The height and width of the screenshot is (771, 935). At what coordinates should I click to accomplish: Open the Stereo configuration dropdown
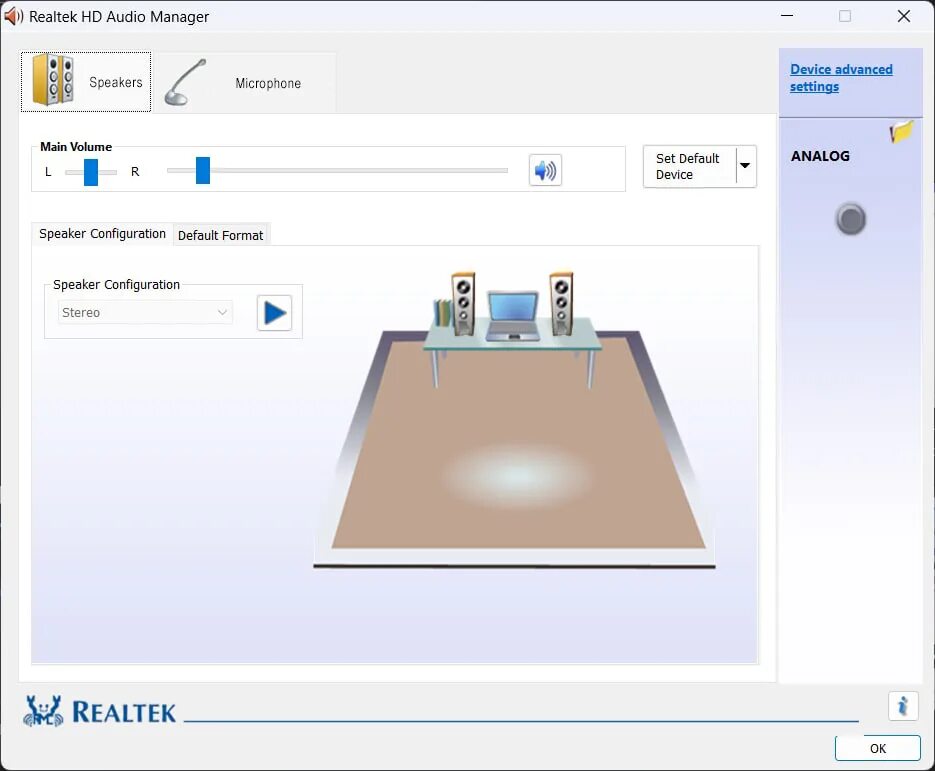tap(144, 312)
